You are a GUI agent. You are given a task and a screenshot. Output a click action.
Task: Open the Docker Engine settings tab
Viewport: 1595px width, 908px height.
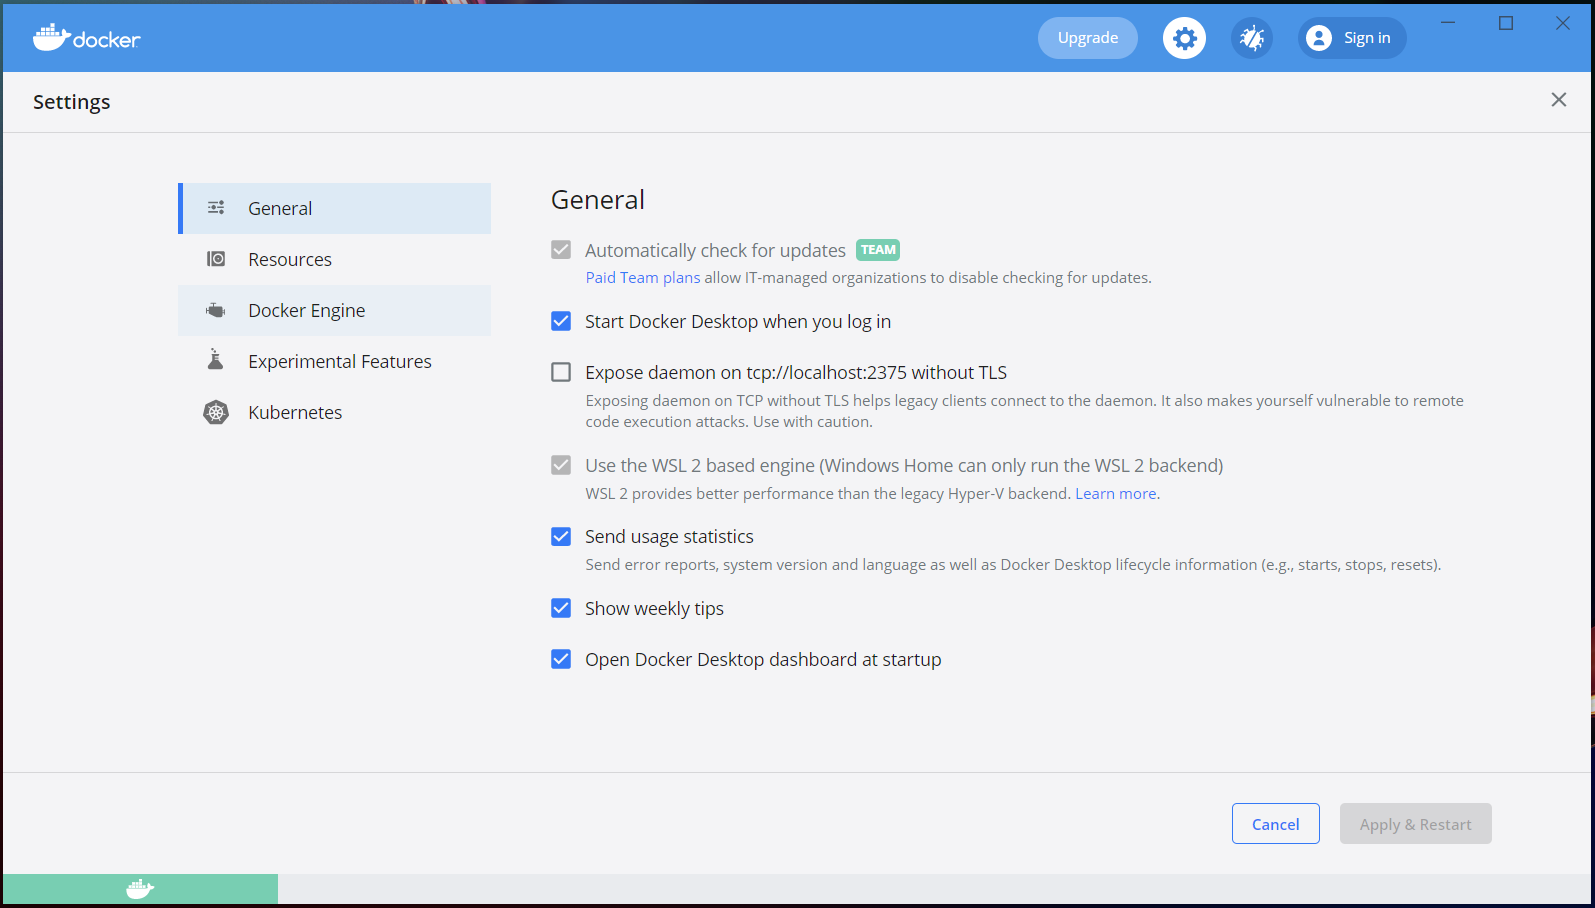[335, 310]
